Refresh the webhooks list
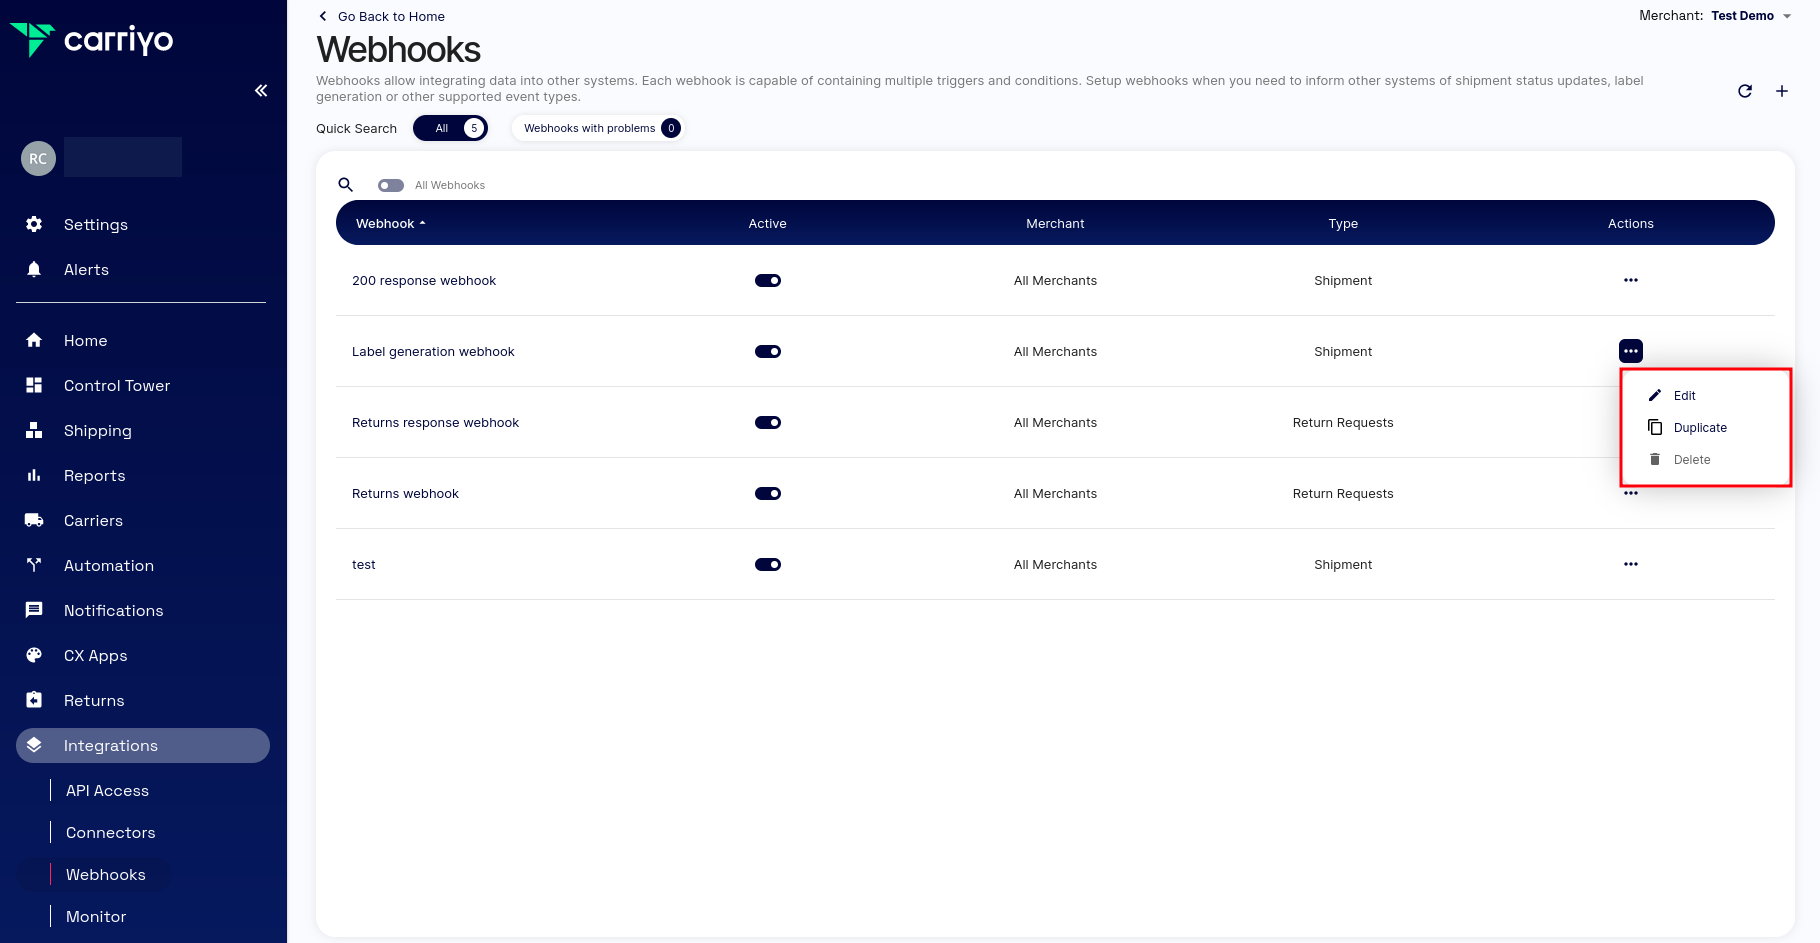This screenshot has width=1820, height=943. click(x=1745, y=91)
